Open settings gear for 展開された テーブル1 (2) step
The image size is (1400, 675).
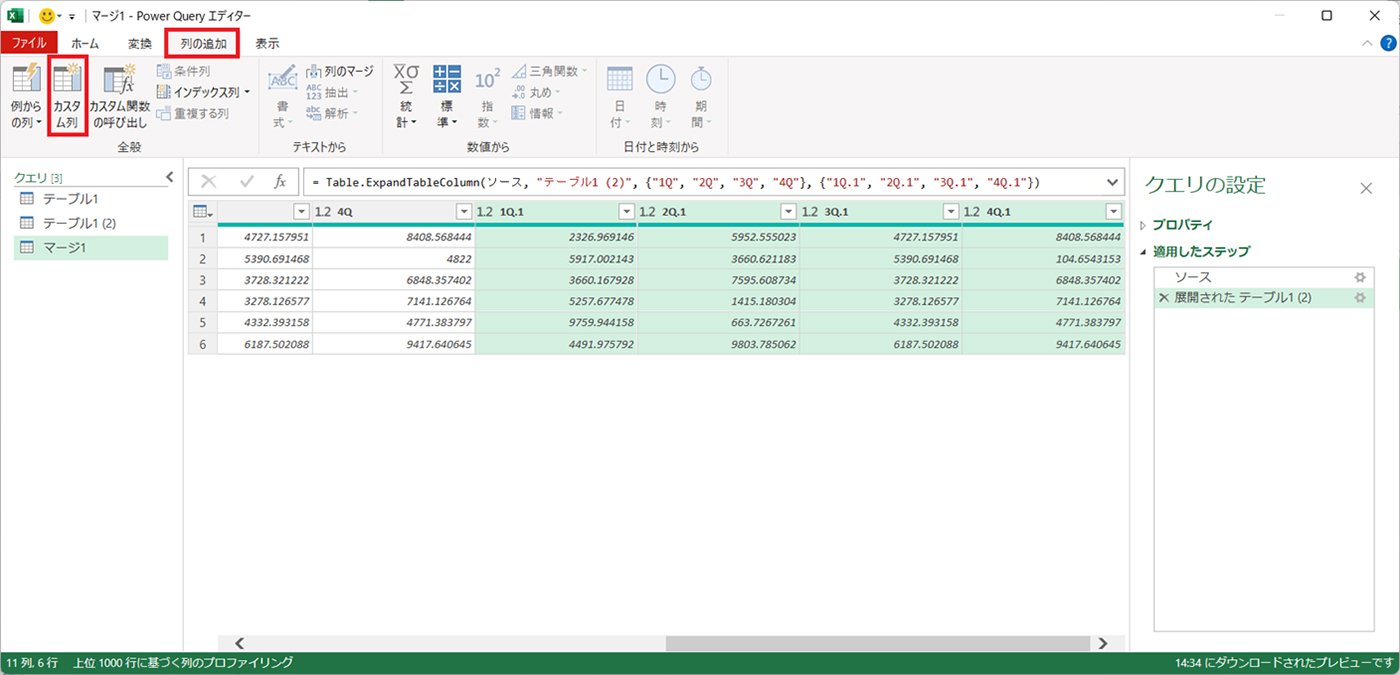coord(1359,298)
